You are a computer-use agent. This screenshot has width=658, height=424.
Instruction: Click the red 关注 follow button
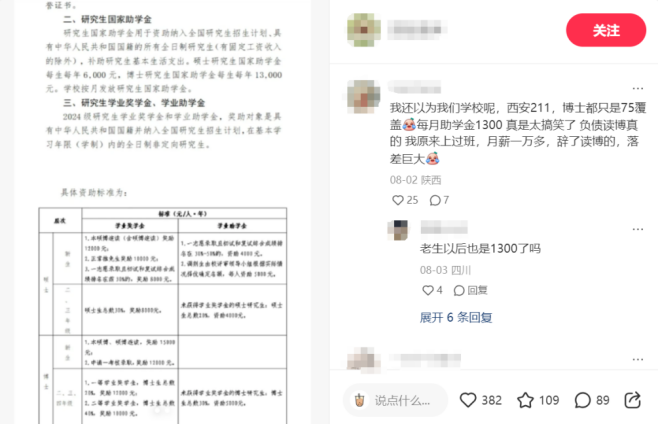(x=606, y=30)
